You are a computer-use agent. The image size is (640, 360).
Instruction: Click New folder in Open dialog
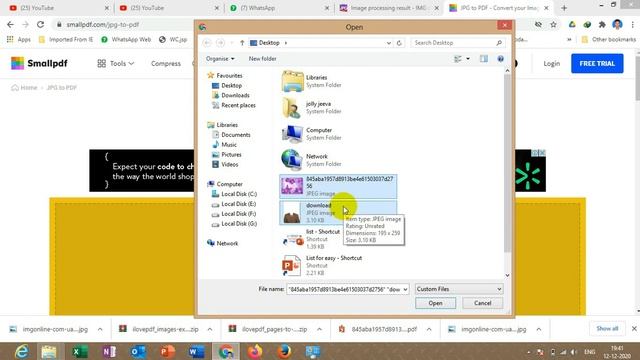(x=262, y=59)
